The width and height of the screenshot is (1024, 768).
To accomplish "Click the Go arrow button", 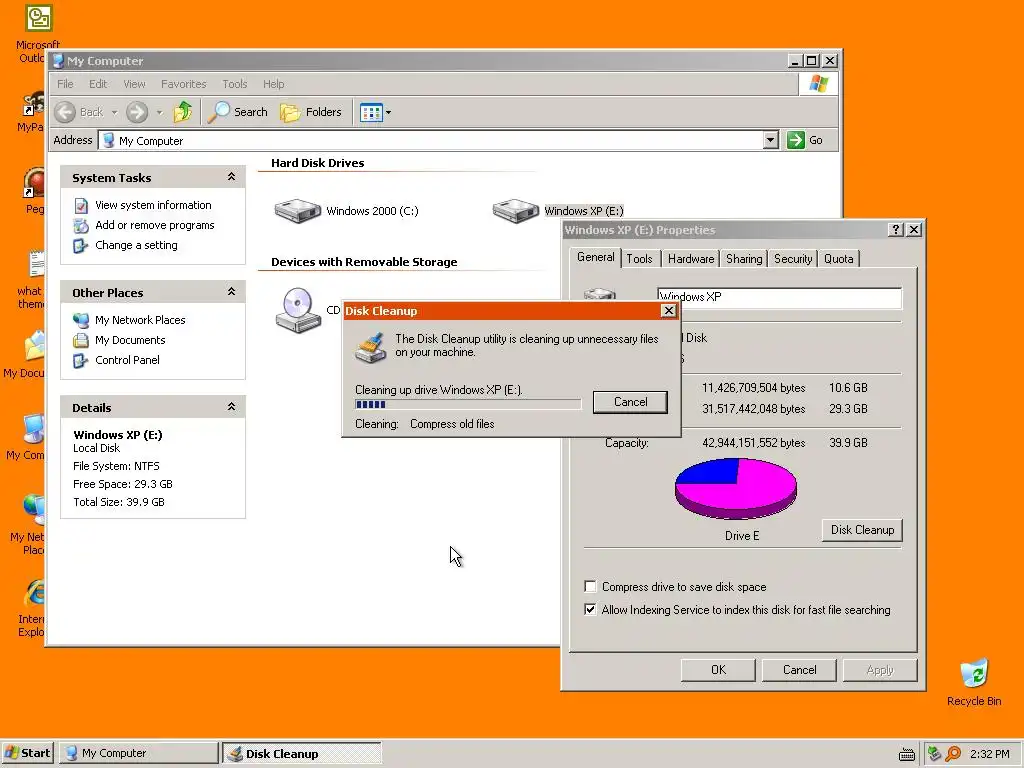I will click(795, 140).
